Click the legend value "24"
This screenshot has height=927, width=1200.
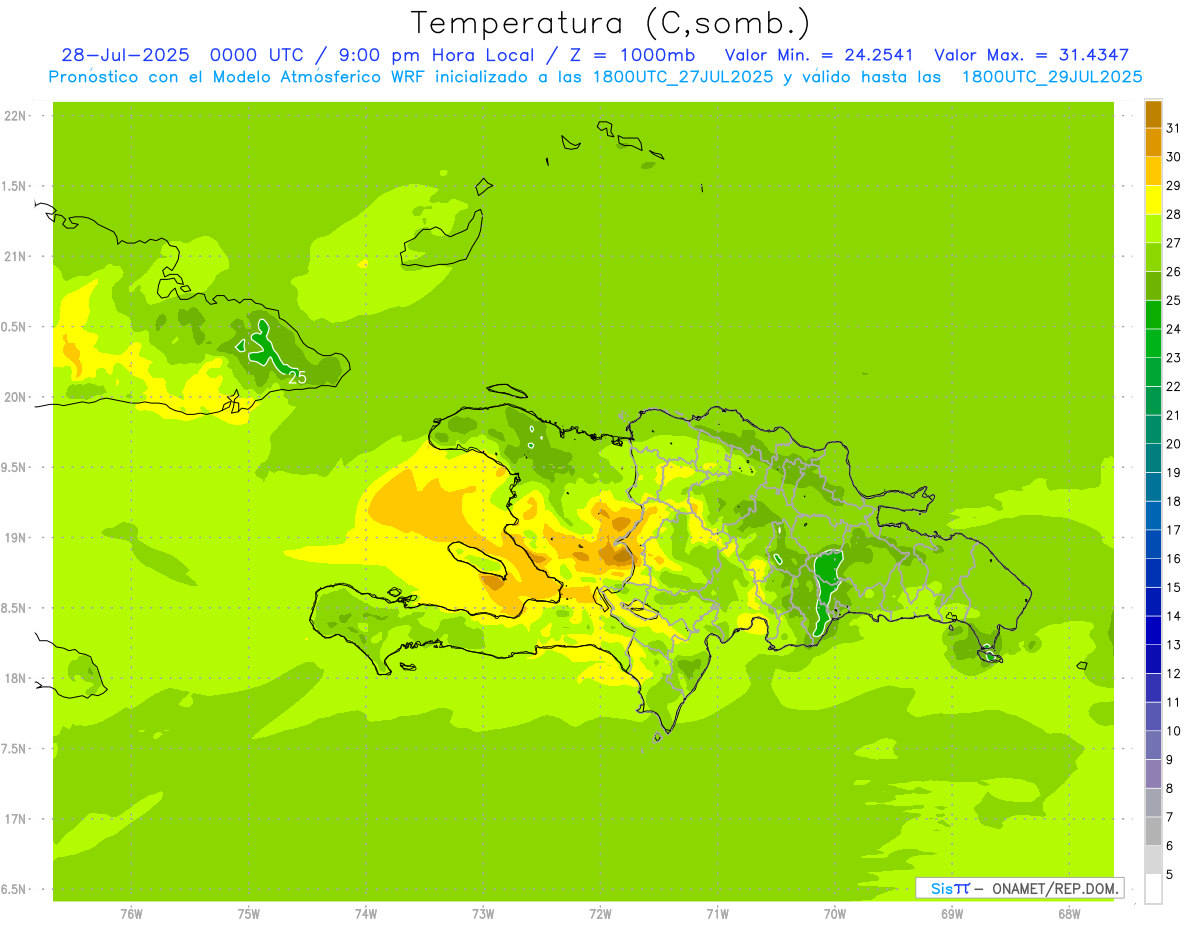[x=1173, y=329]
